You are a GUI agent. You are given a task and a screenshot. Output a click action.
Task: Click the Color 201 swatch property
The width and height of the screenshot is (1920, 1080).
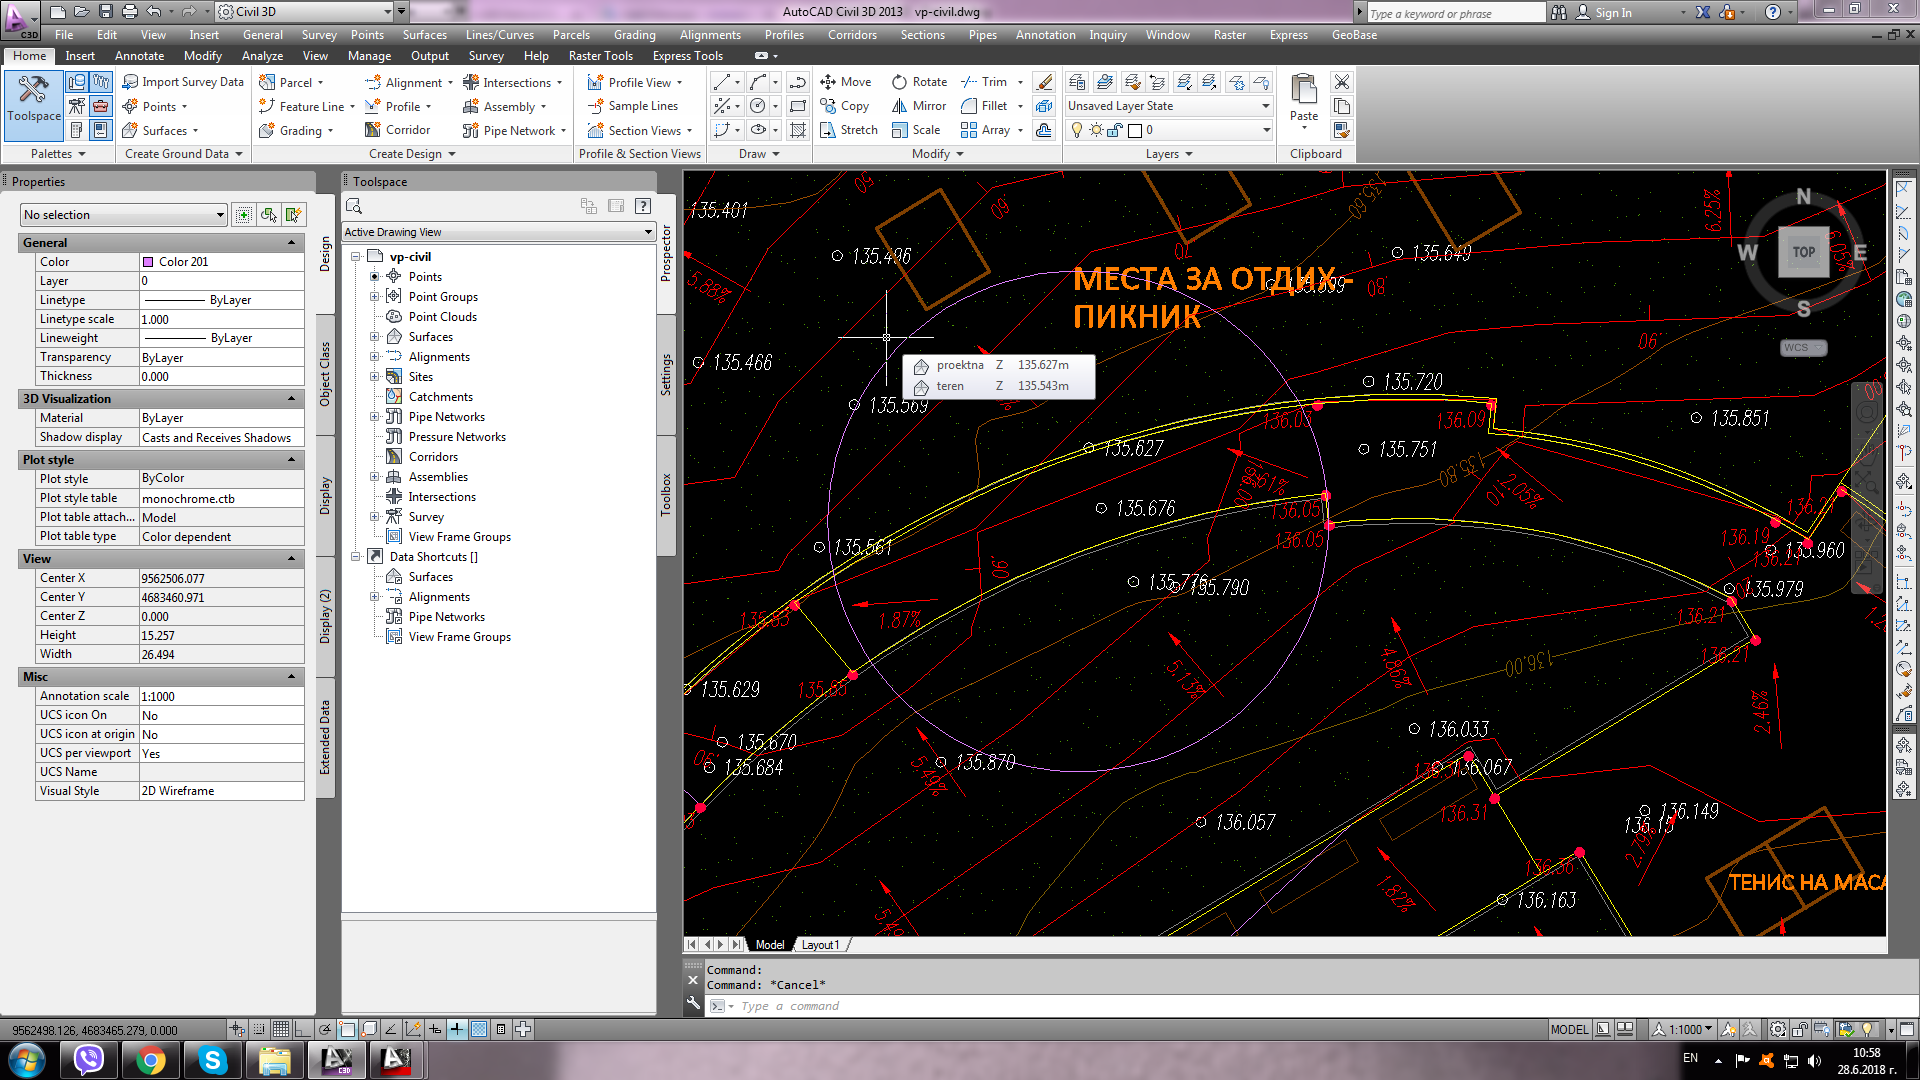click(x=221, y=262)
